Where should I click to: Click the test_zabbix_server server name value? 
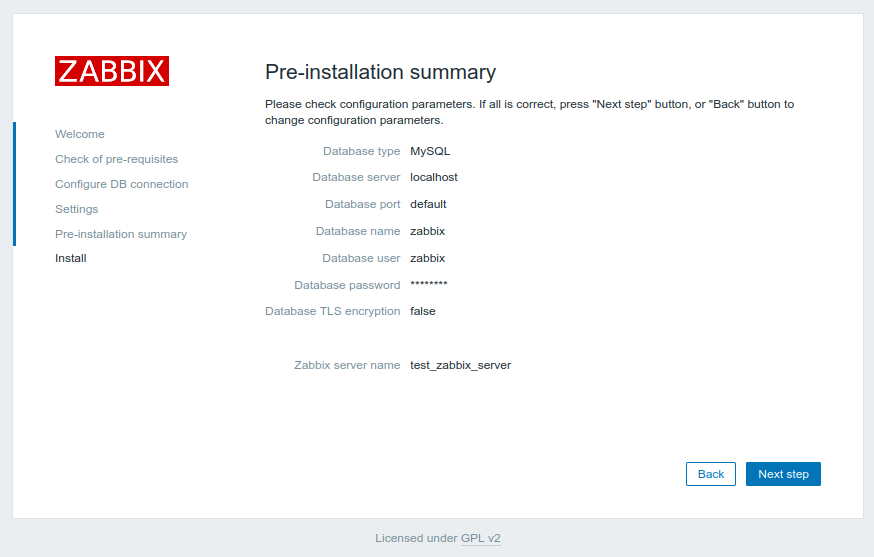click(x=460, y=365)
